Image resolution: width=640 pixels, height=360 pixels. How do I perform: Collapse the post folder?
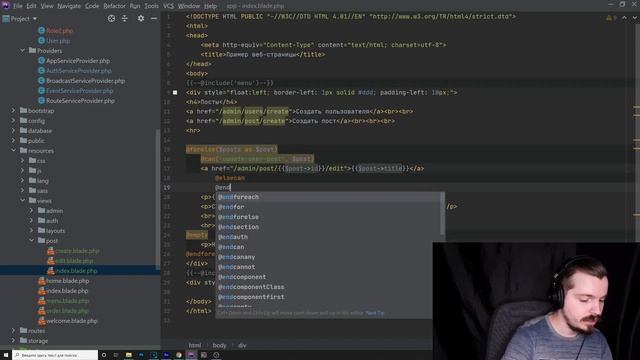tap(31, 241)
